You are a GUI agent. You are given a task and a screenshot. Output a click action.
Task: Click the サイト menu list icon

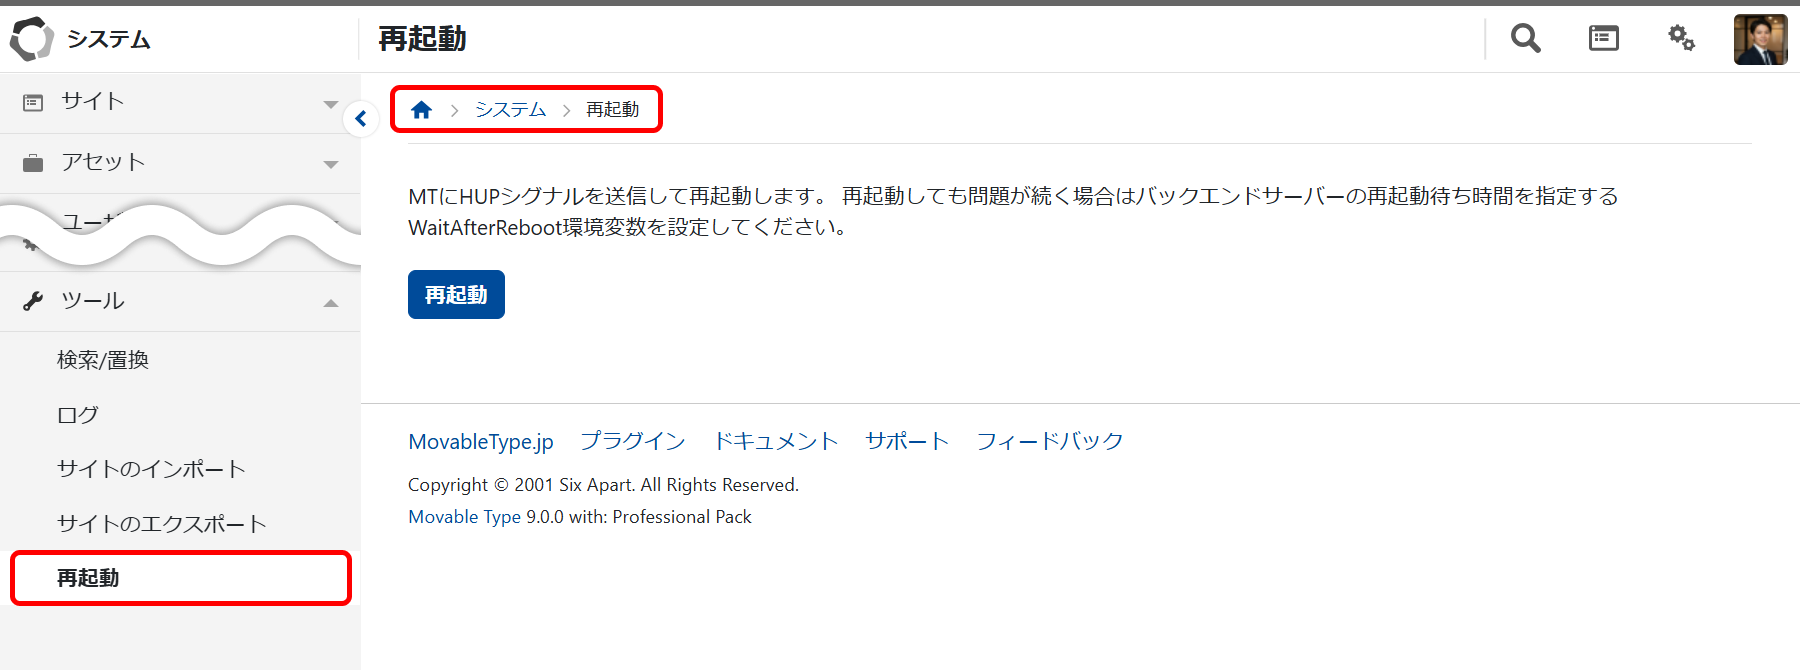click(33, 102)
